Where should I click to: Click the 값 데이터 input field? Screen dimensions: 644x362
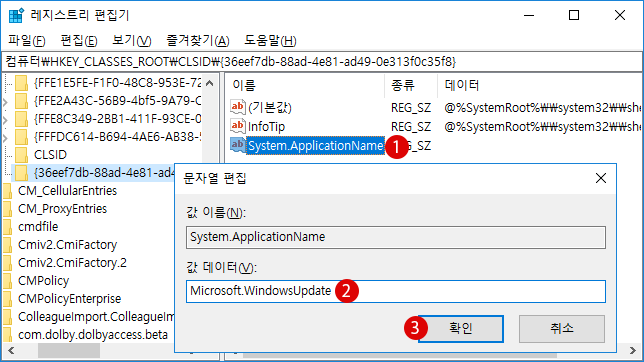(396, 291)
